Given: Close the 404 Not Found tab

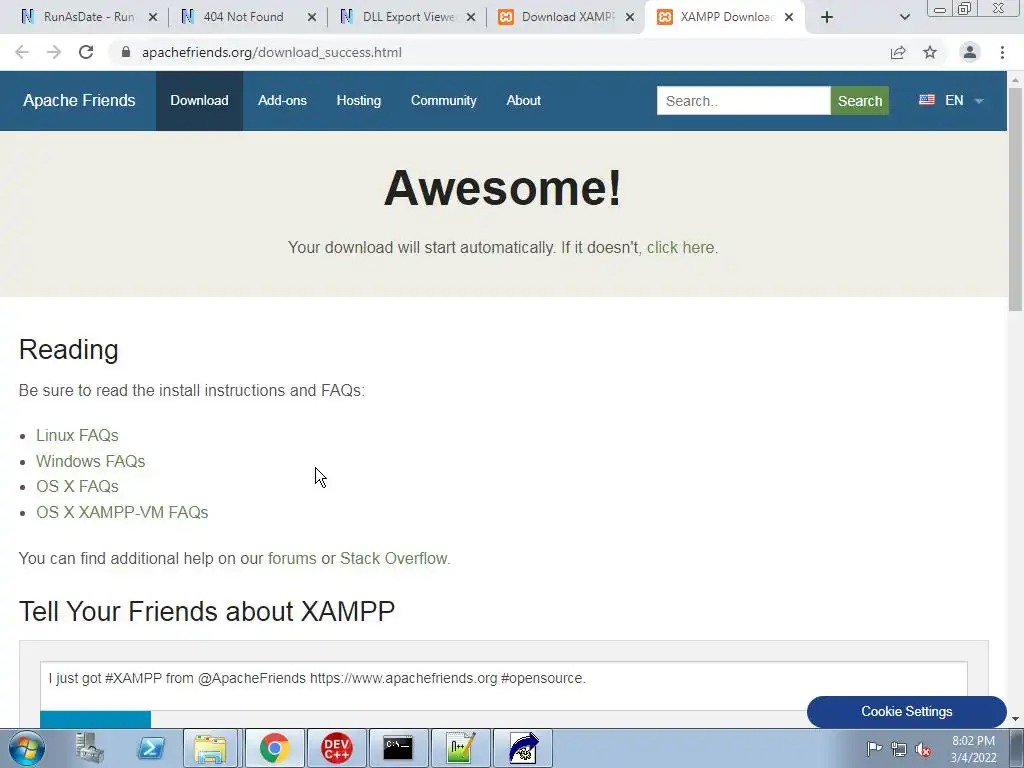Looking at the screenshot, I should pos(312,17).
